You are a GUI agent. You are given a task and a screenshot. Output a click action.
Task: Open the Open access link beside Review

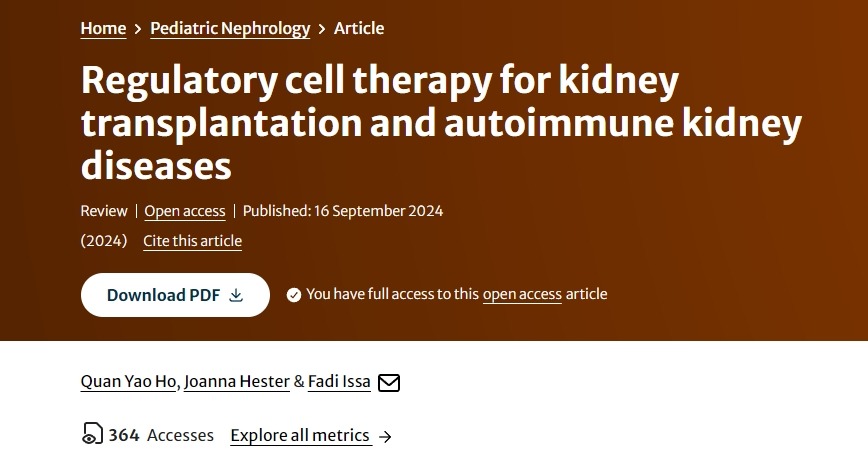click(x=185, y=211)
